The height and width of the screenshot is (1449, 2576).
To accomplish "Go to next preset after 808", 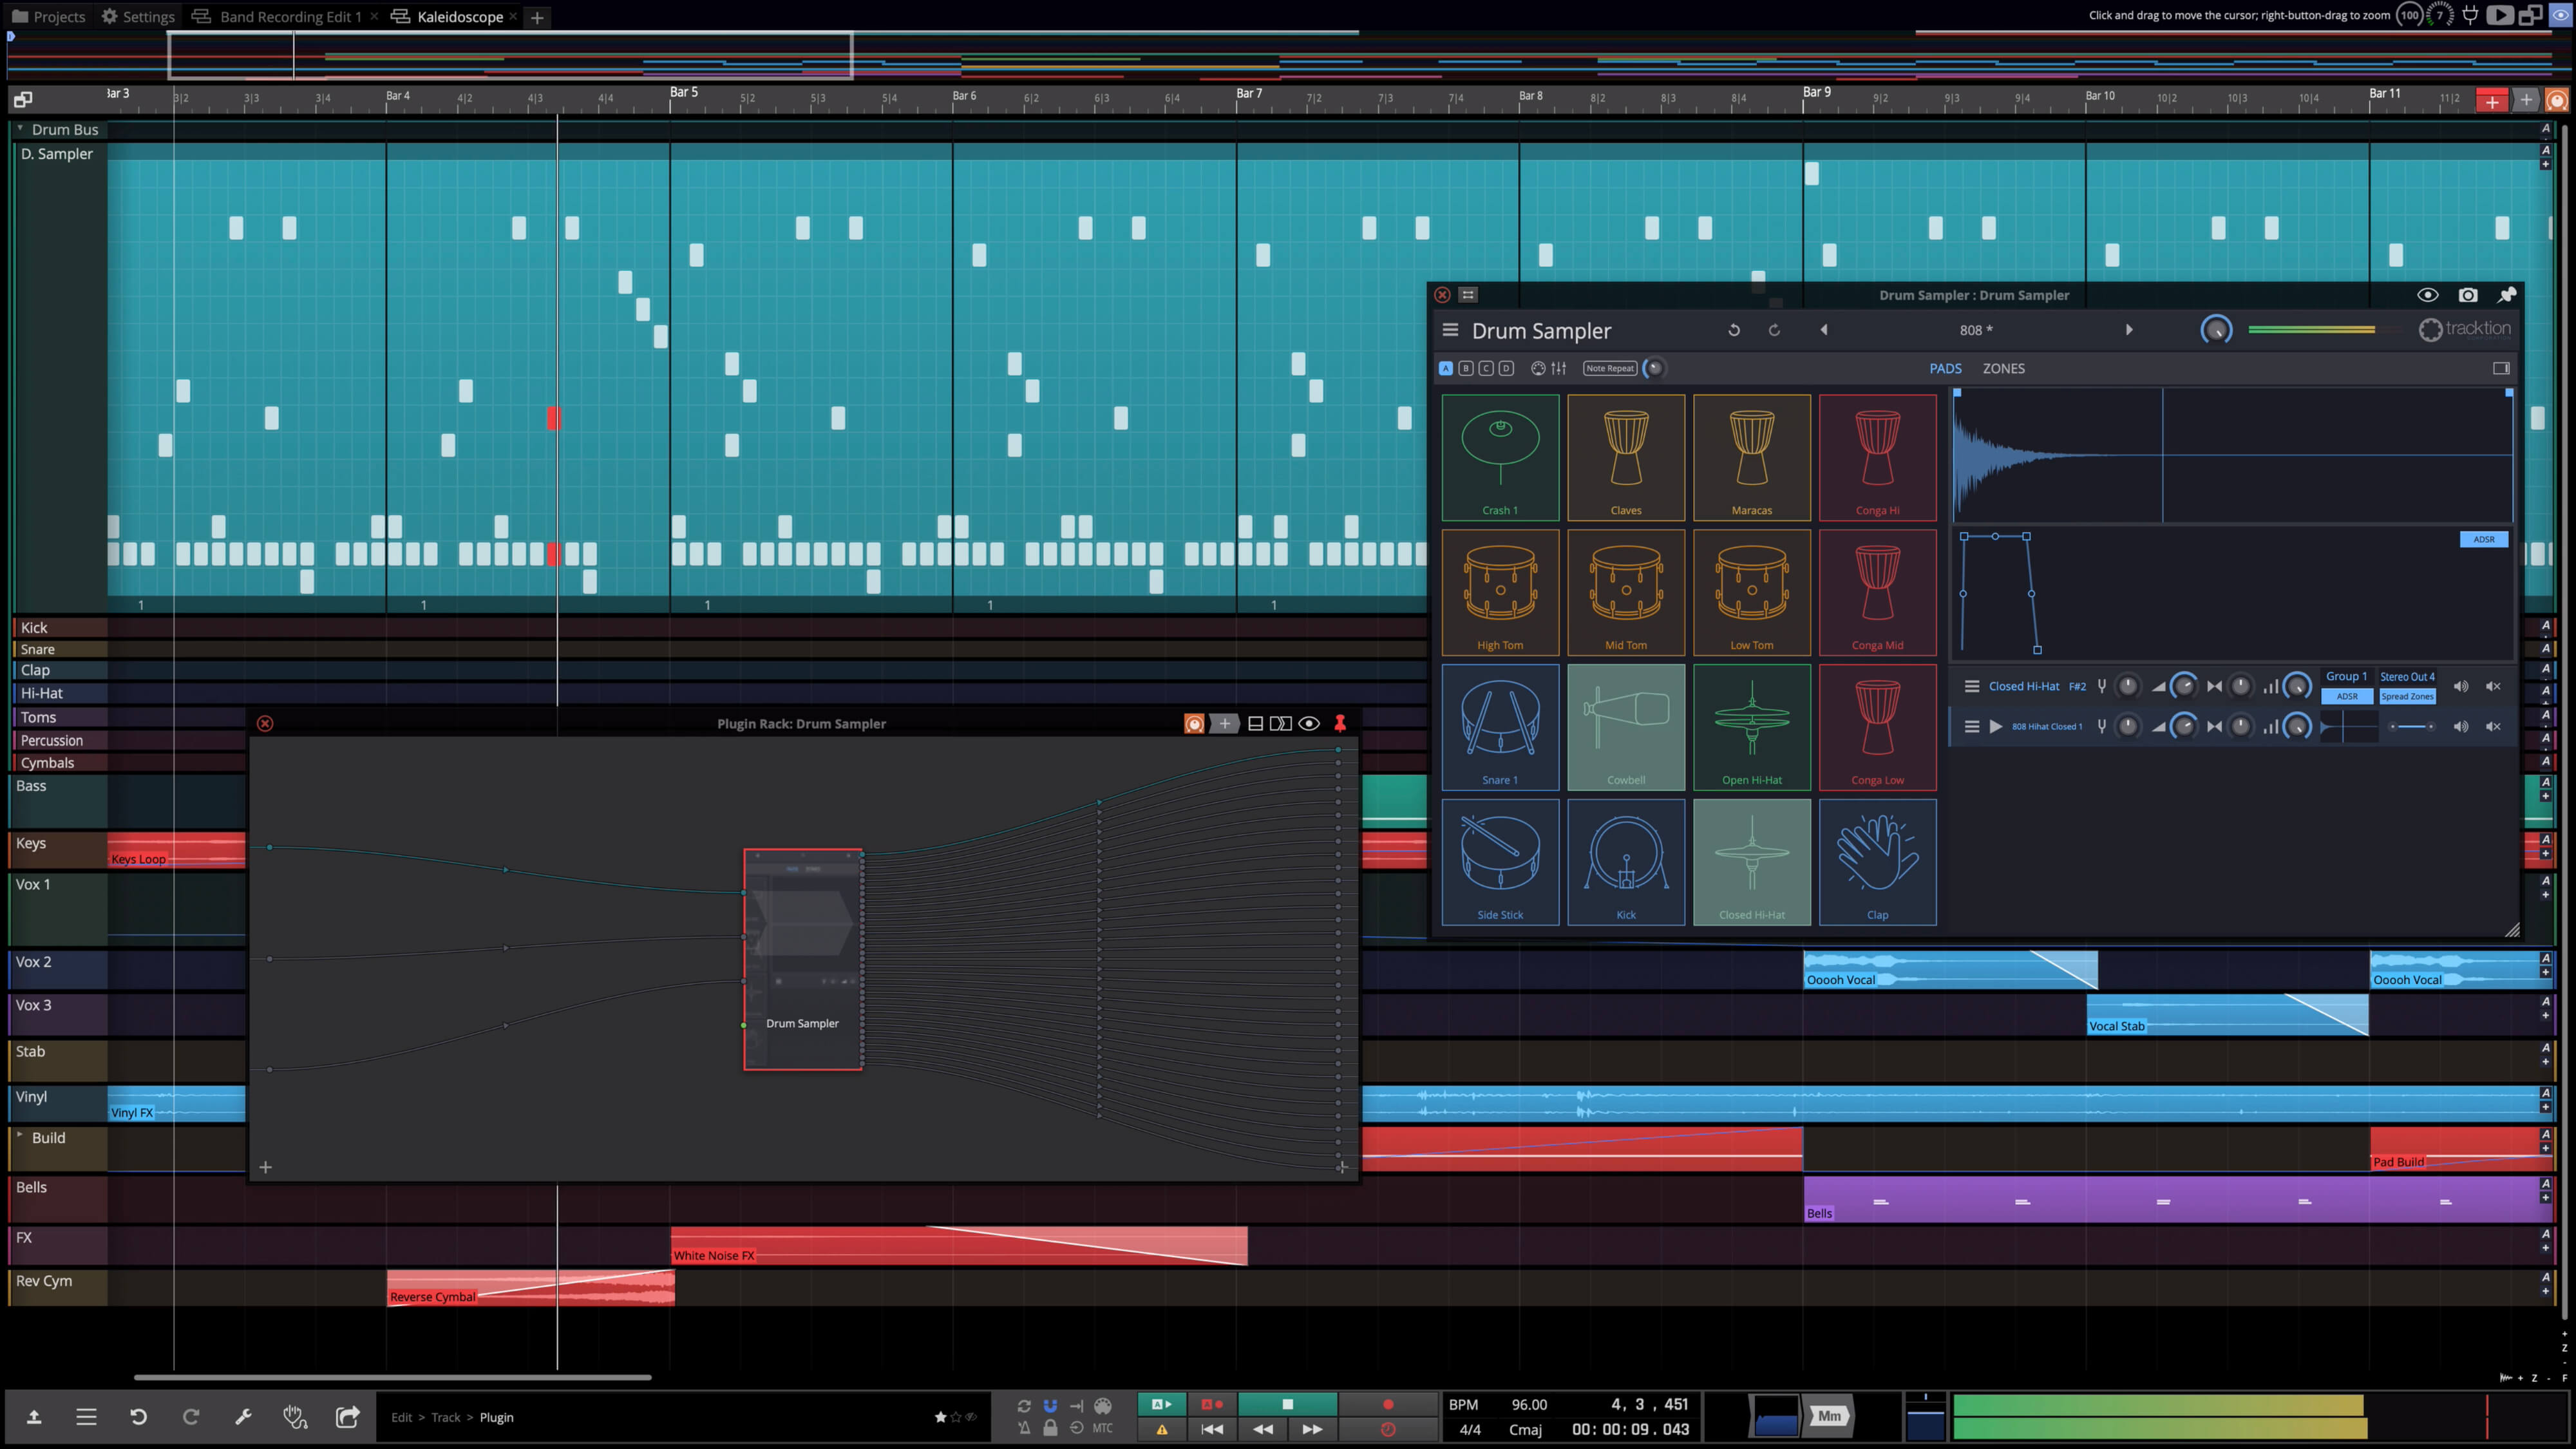I will 2128,330.
